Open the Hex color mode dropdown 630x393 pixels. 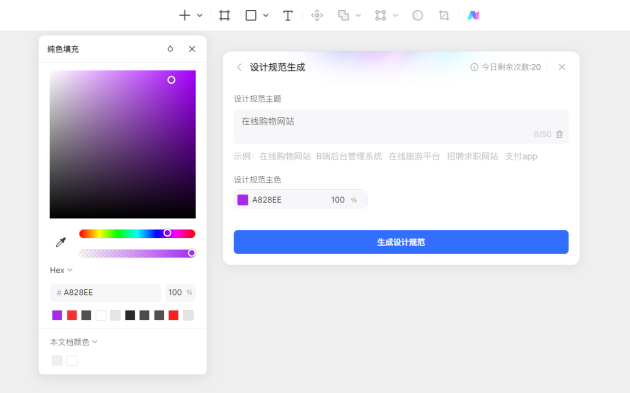point(61,270)
